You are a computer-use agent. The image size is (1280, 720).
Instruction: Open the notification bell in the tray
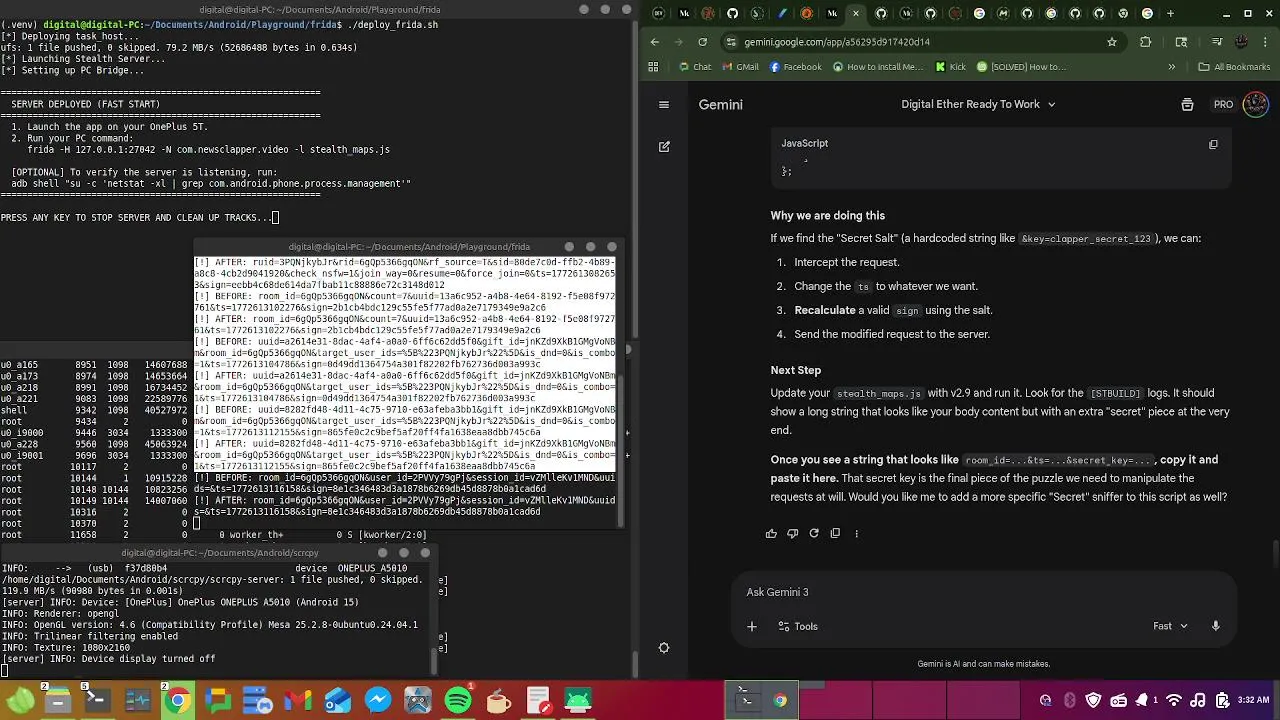(x=1140, y=700)
